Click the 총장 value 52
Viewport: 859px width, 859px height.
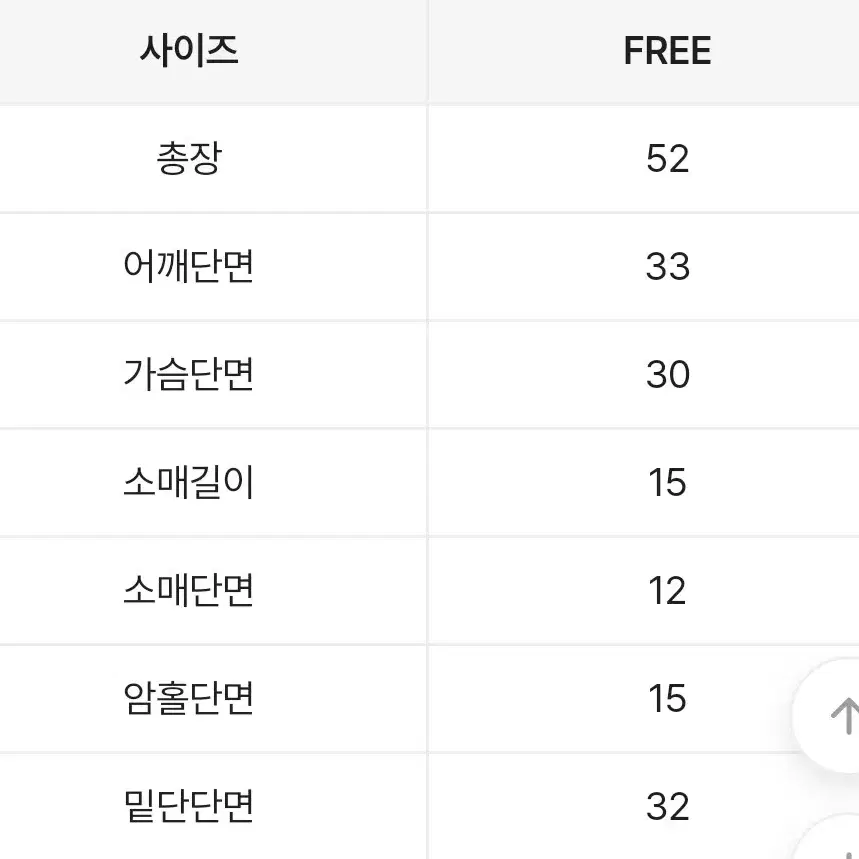[x=667, y=158]
